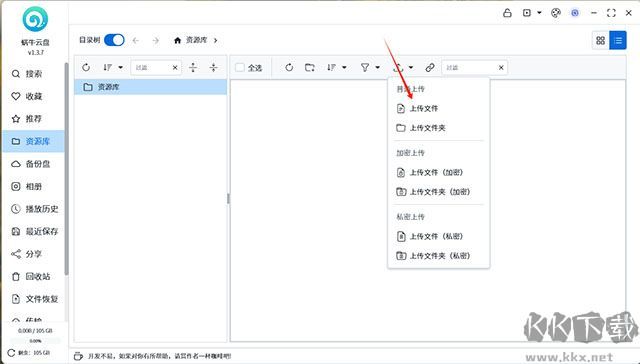Refresh the directory tree panel
Viewport: 640px width, 364px height.
tap(86, 67)
